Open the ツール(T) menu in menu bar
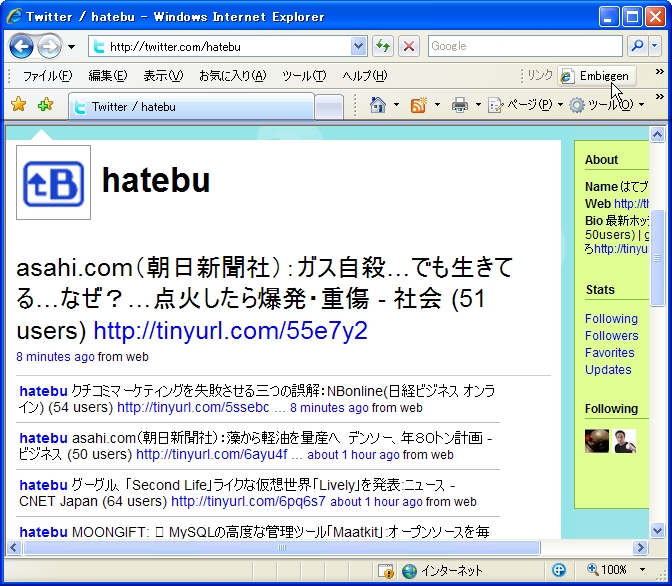Image resolution: width=672 pixels, height=586 pixels. 304,76
